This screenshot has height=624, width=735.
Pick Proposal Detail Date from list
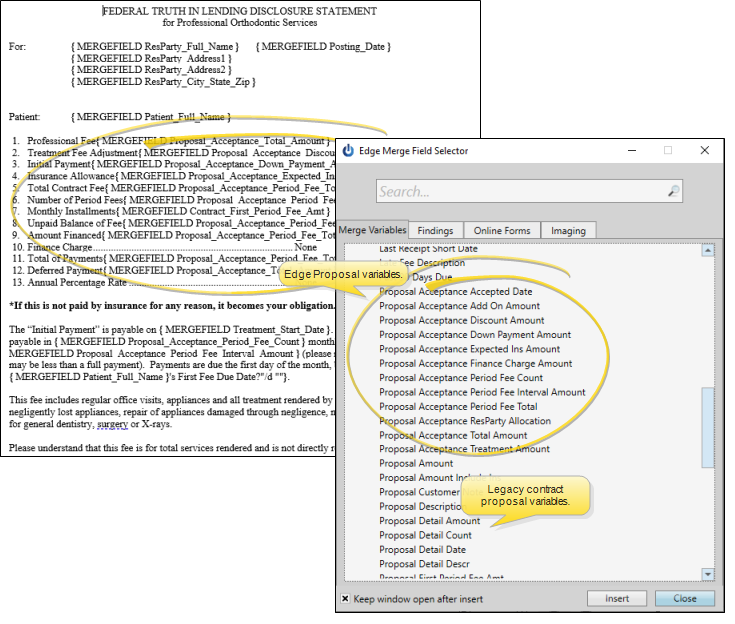click(422, 550)
